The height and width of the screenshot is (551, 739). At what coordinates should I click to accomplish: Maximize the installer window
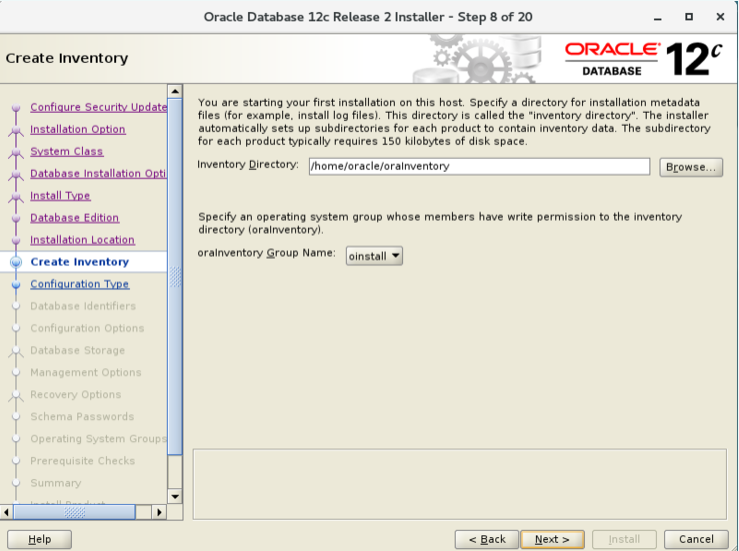click(689, 17)
